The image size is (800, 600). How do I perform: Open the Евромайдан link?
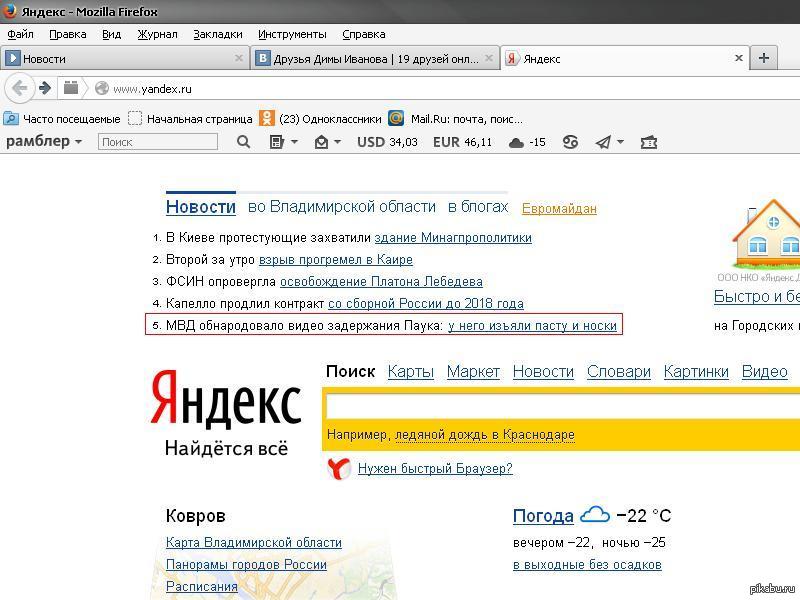(x=559, y=208)
